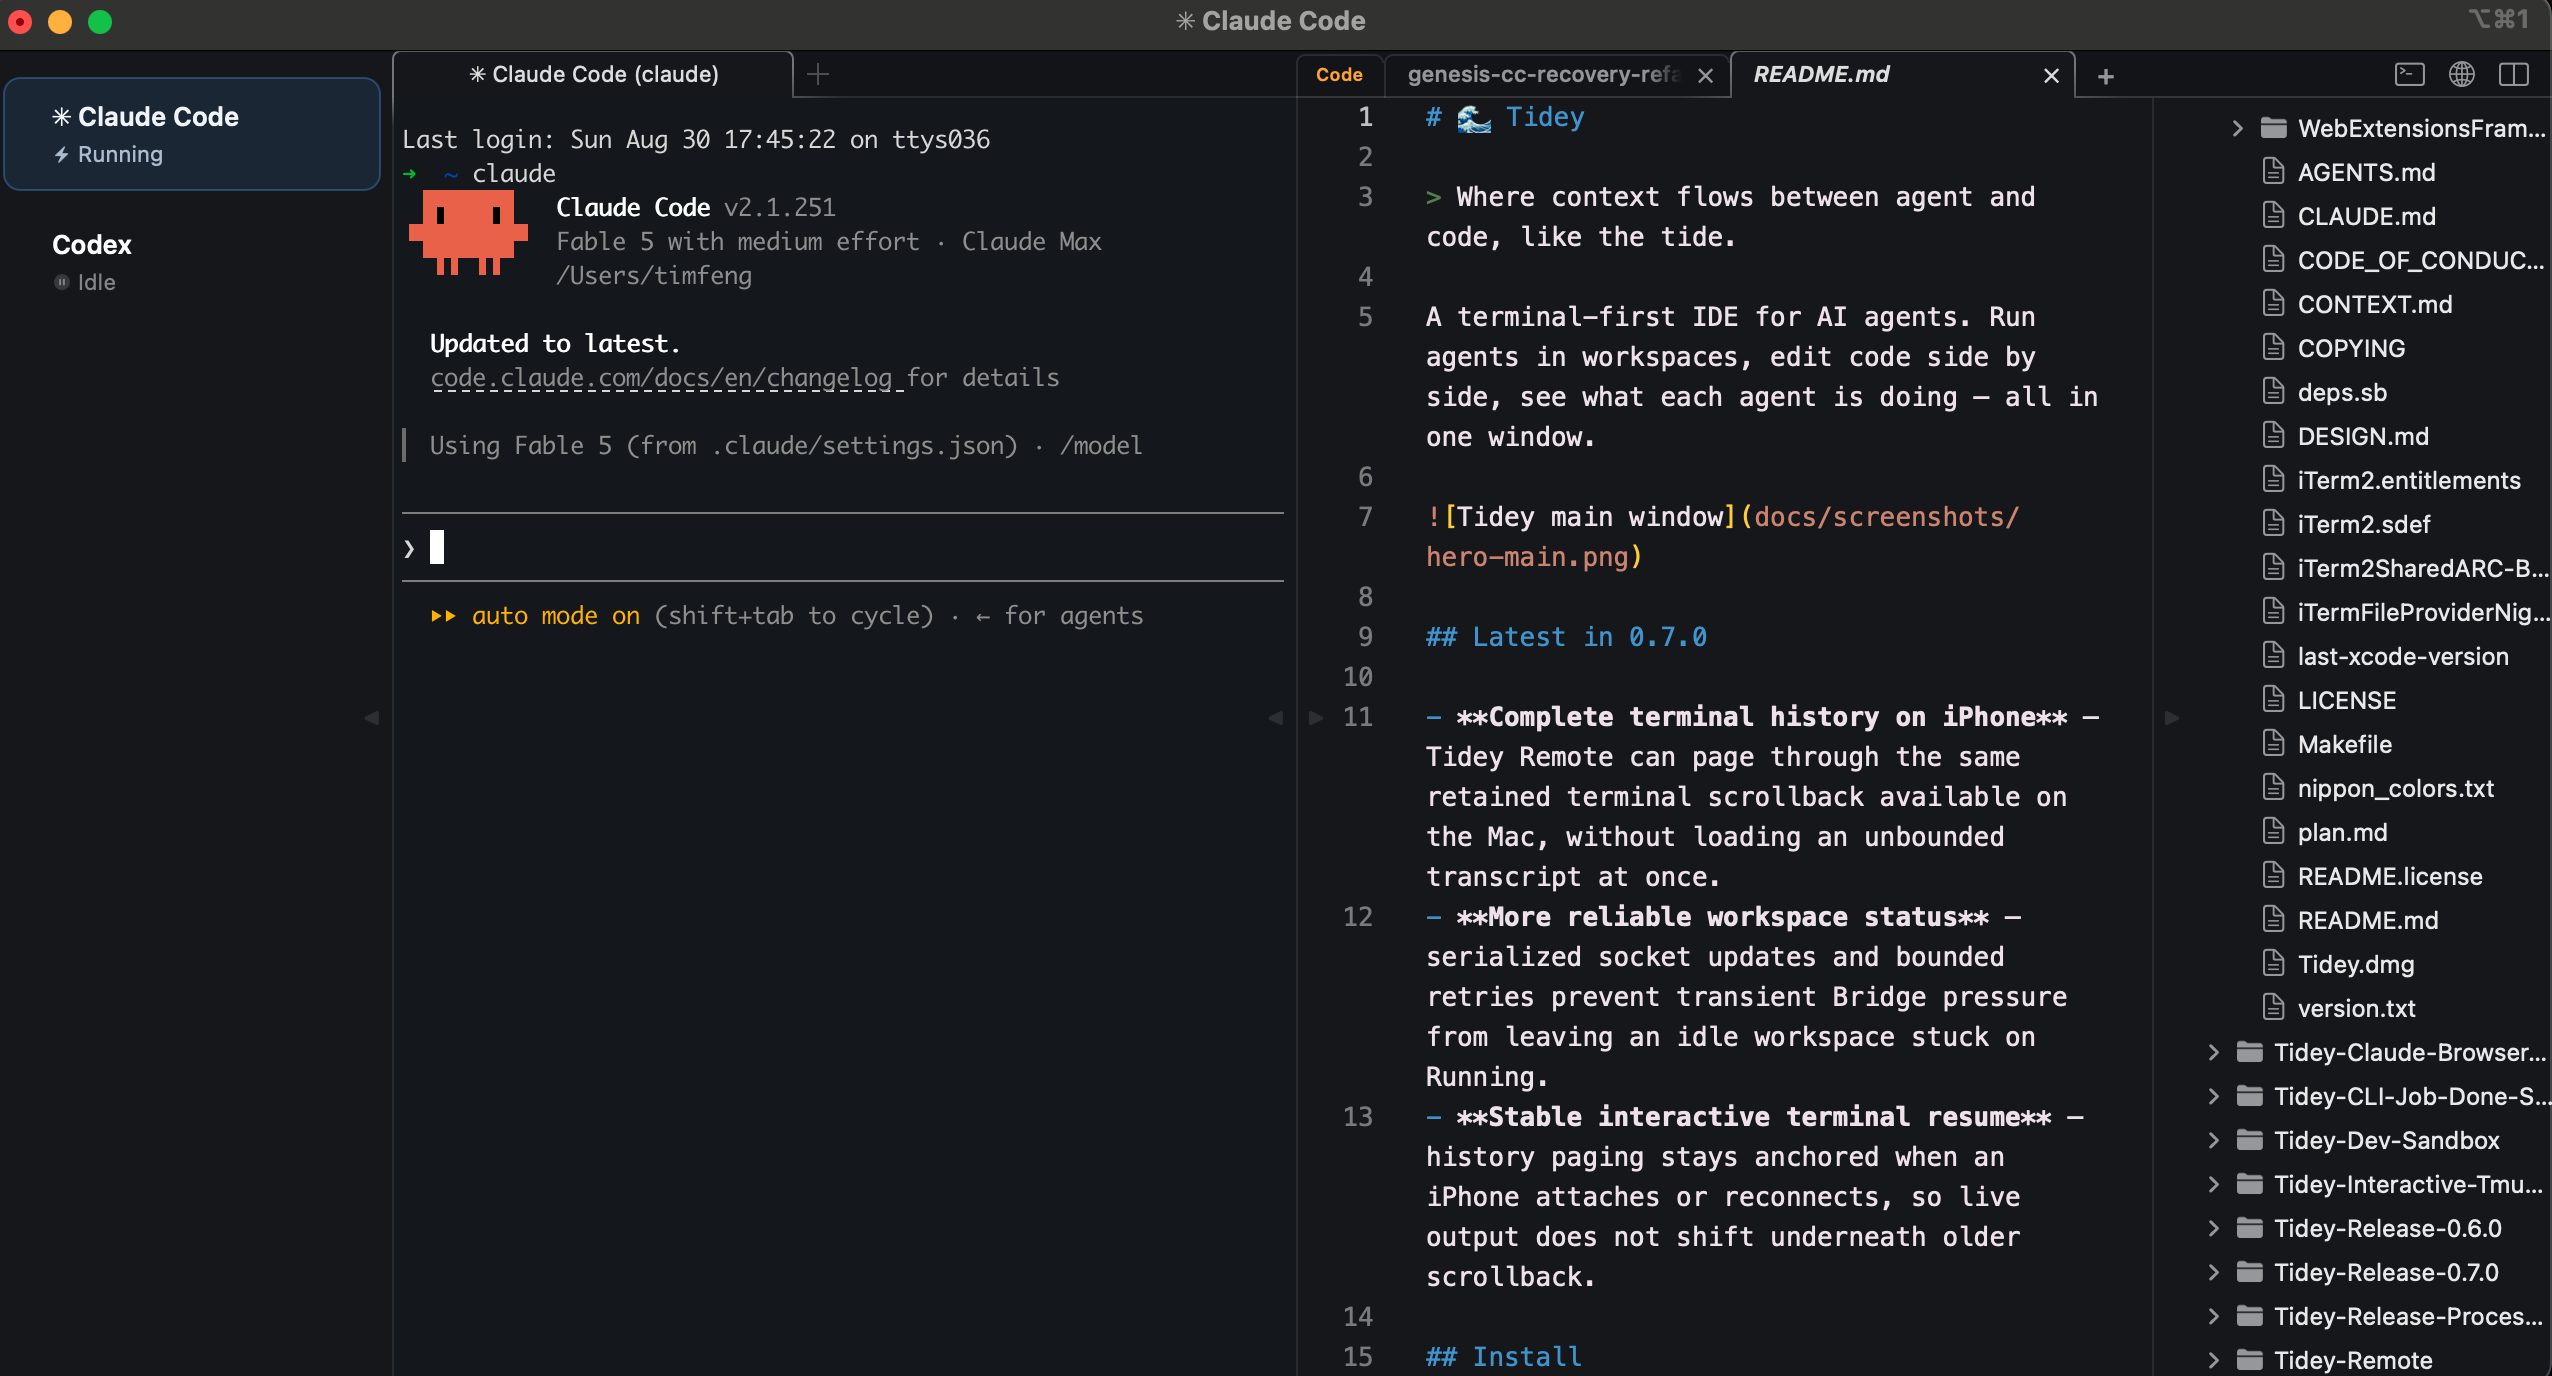Screen dimensions: 2552x1376
Task: Expand the Tidey-Interactive-Tmu folder
Action: pyautogui.click(x=2214, y=1185)
